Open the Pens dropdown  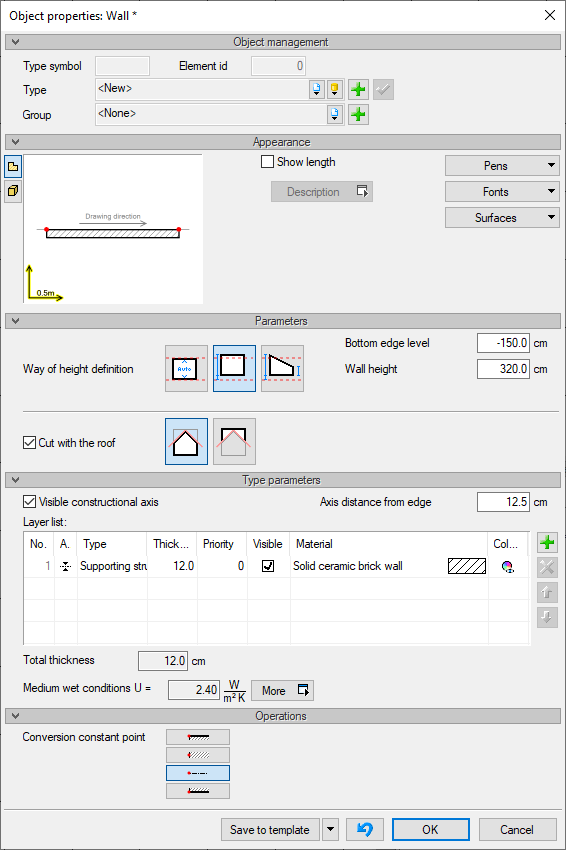click(502, 166)
